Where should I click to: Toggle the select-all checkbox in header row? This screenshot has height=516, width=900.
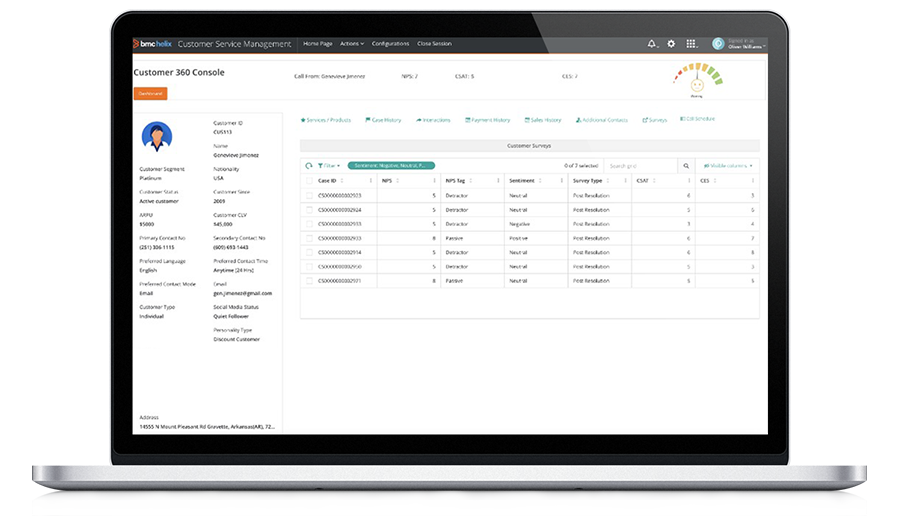[x=309, y=181]
